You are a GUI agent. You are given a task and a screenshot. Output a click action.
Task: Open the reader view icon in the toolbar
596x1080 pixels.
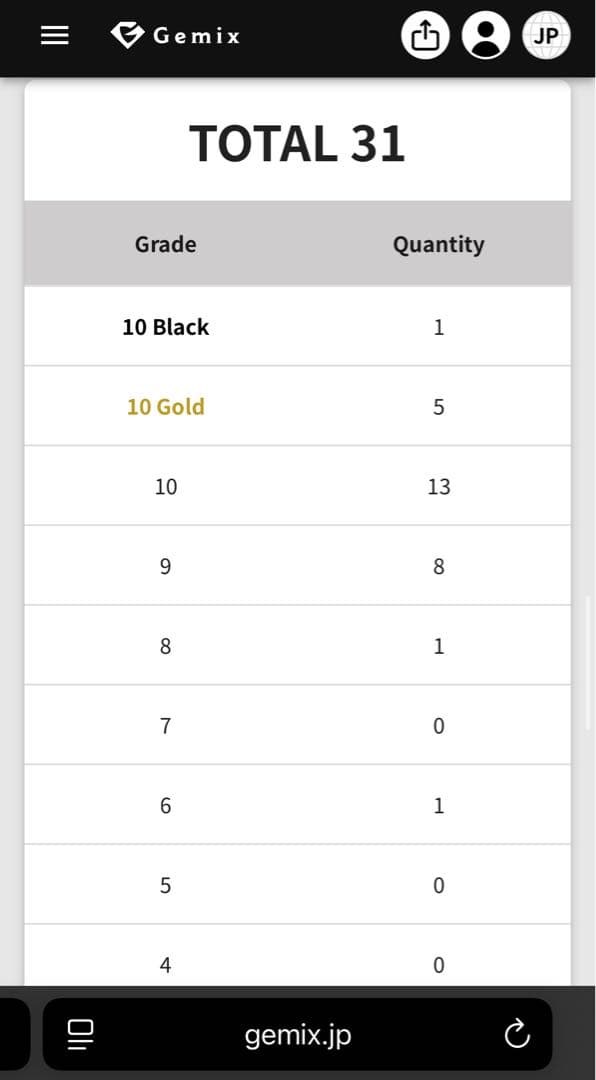(x=80, y=1035)
